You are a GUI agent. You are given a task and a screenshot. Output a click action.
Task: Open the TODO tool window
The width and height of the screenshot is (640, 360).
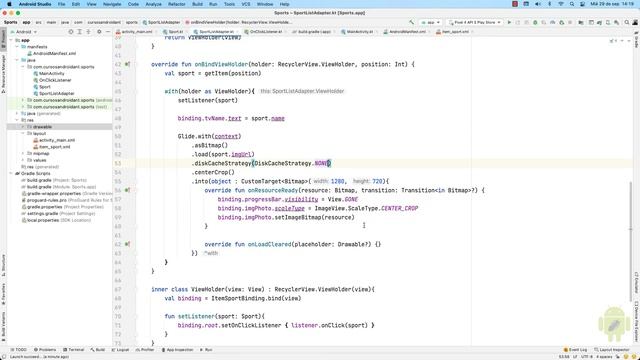[18, 350]
